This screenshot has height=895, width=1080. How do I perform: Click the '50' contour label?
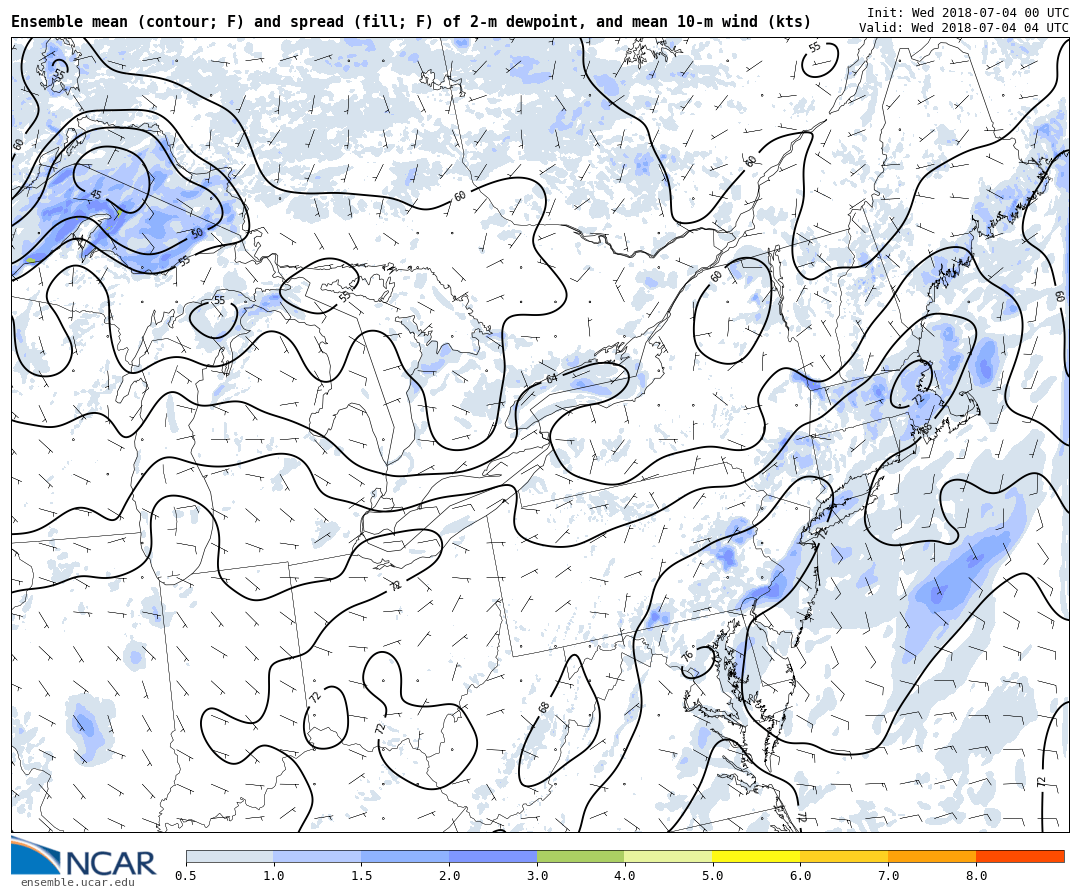[198, 233]
